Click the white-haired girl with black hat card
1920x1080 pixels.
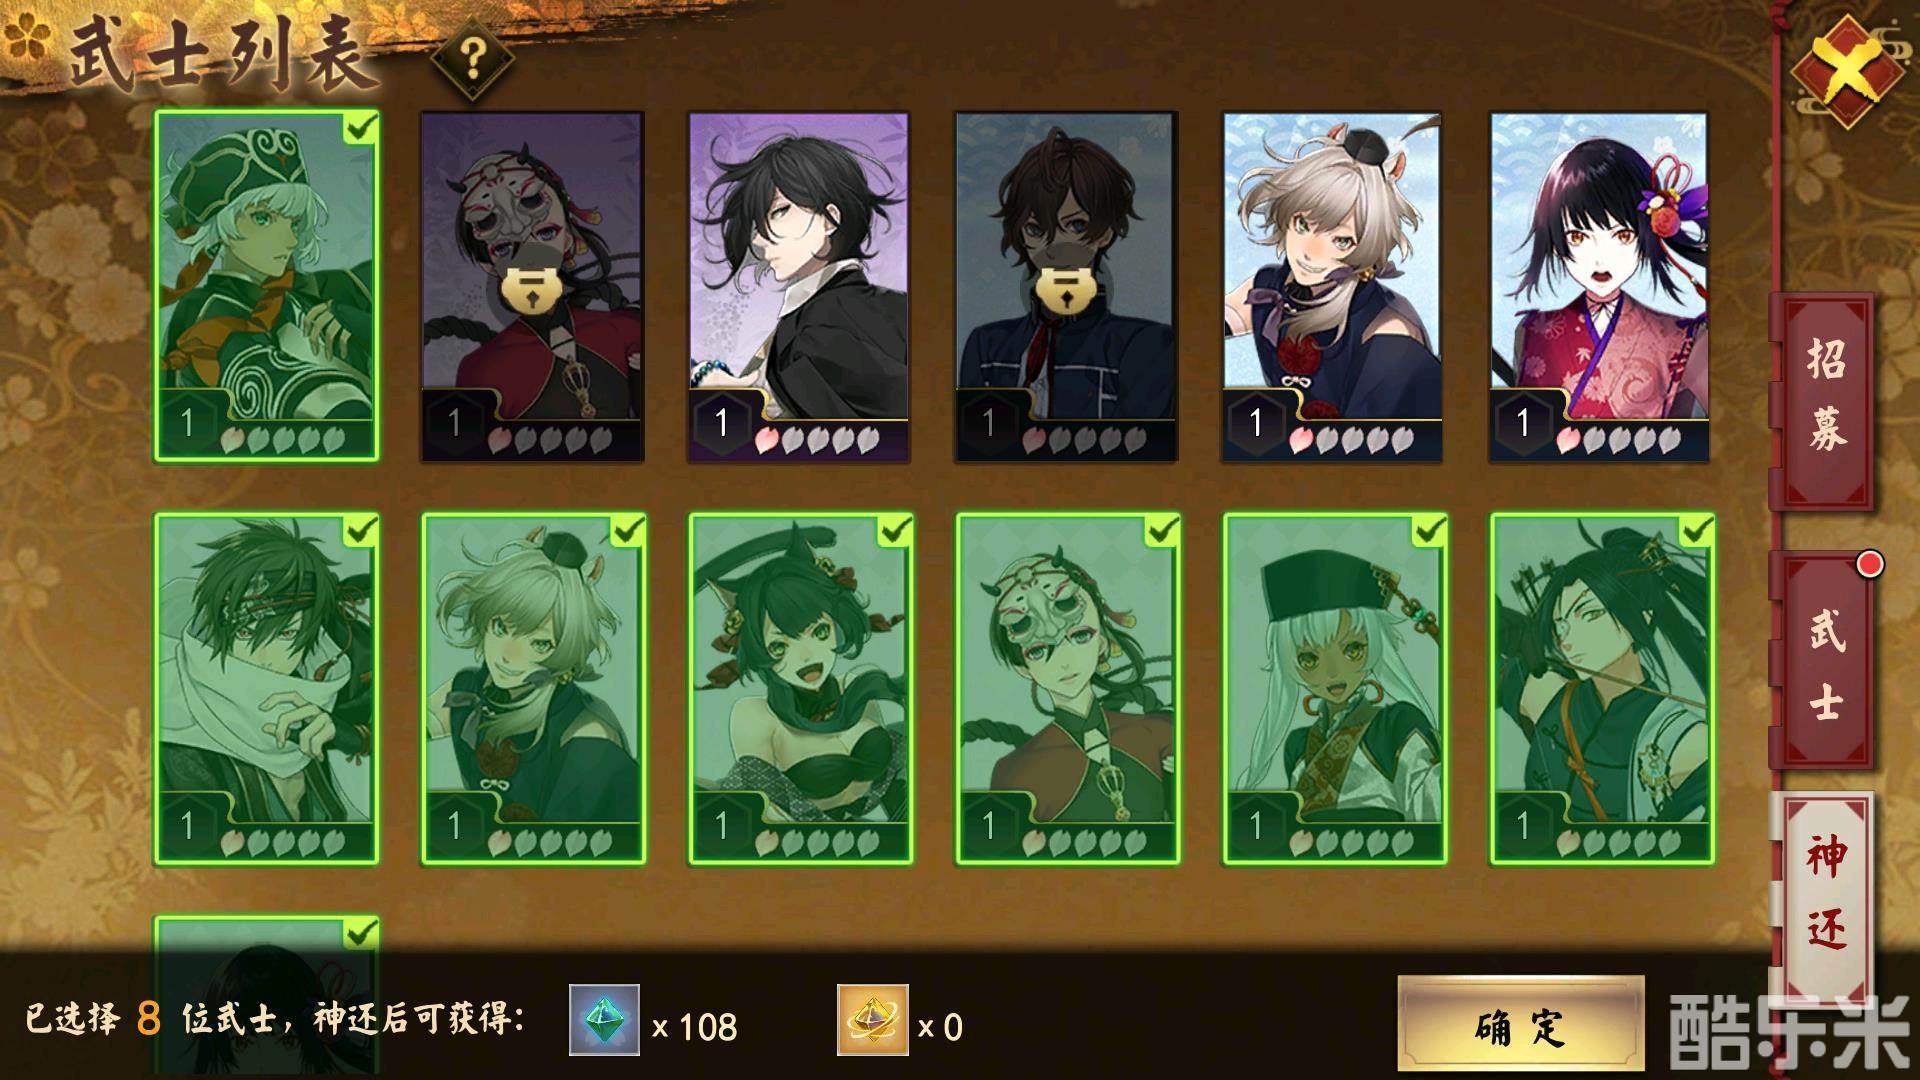[1335, 689]
